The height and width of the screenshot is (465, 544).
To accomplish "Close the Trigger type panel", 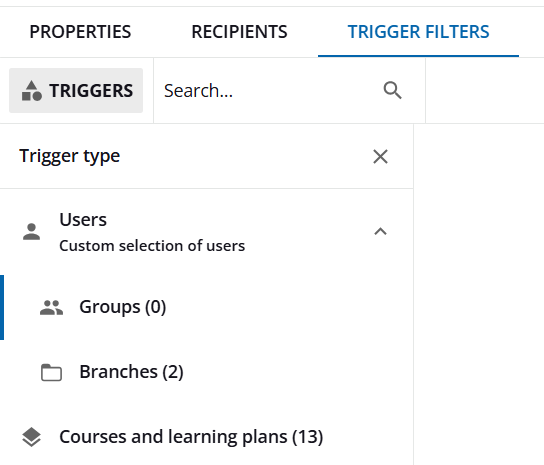I will [x=380, y=157].
